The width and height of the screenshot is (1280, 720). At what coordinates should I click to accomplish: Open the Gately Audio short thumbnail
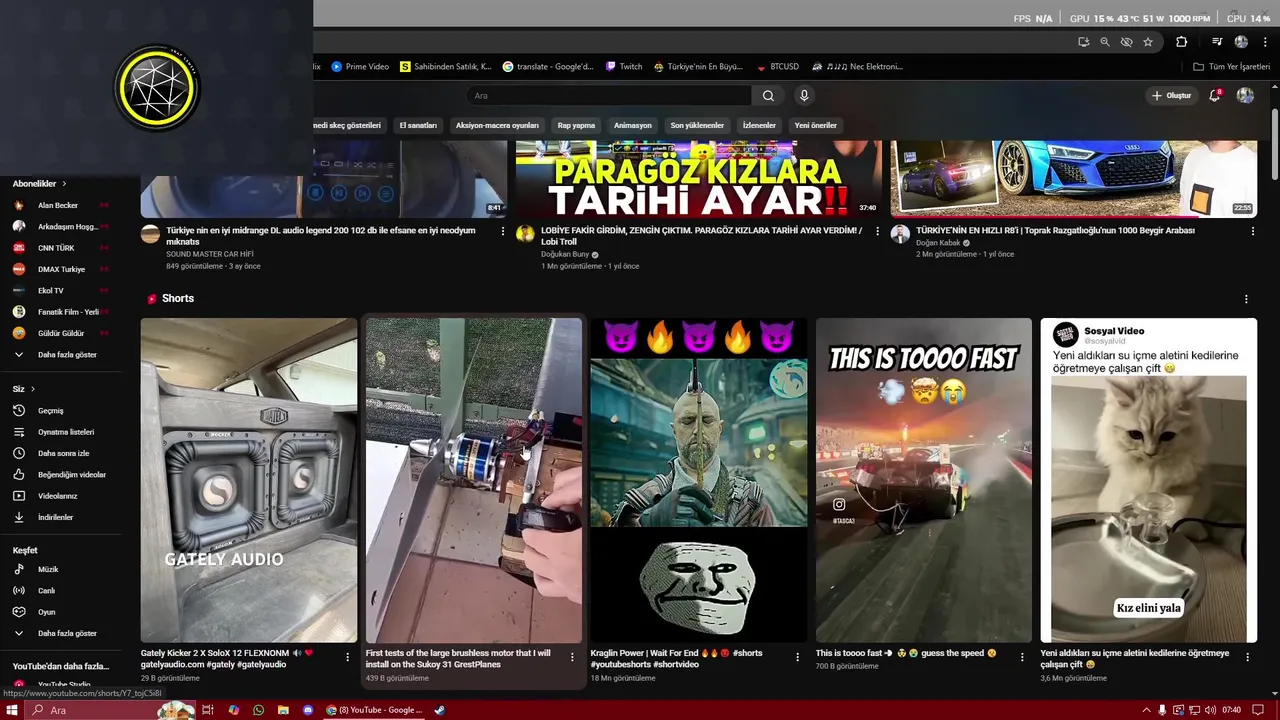249,480
